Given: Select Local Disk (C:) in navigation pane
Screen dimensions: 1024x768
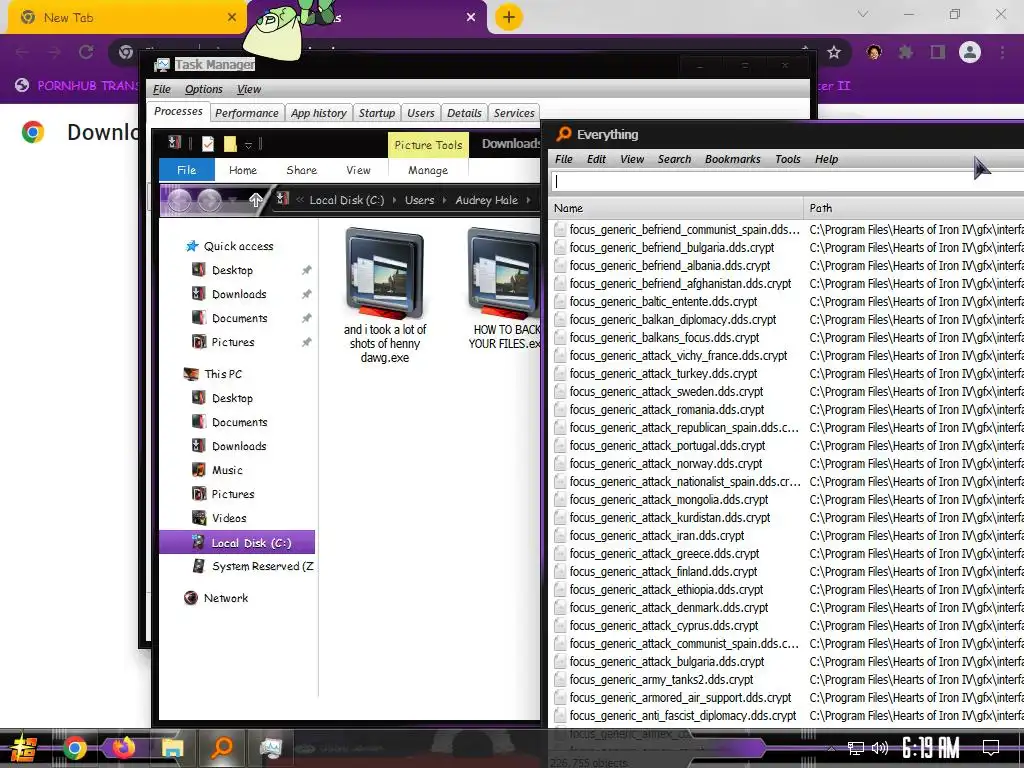Looking at the screenshot, I should 237,543.
